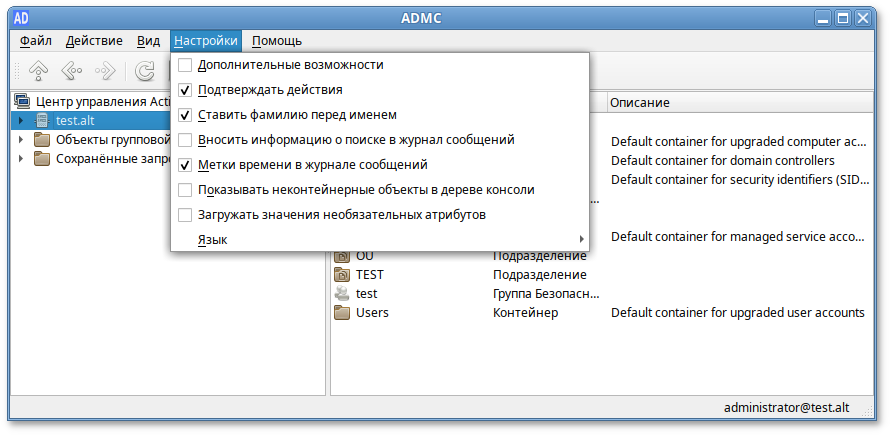Toggle Метки времени в журнале сообщений
Image resolution: width=890 pixels, height=435 pixels.
185,165
